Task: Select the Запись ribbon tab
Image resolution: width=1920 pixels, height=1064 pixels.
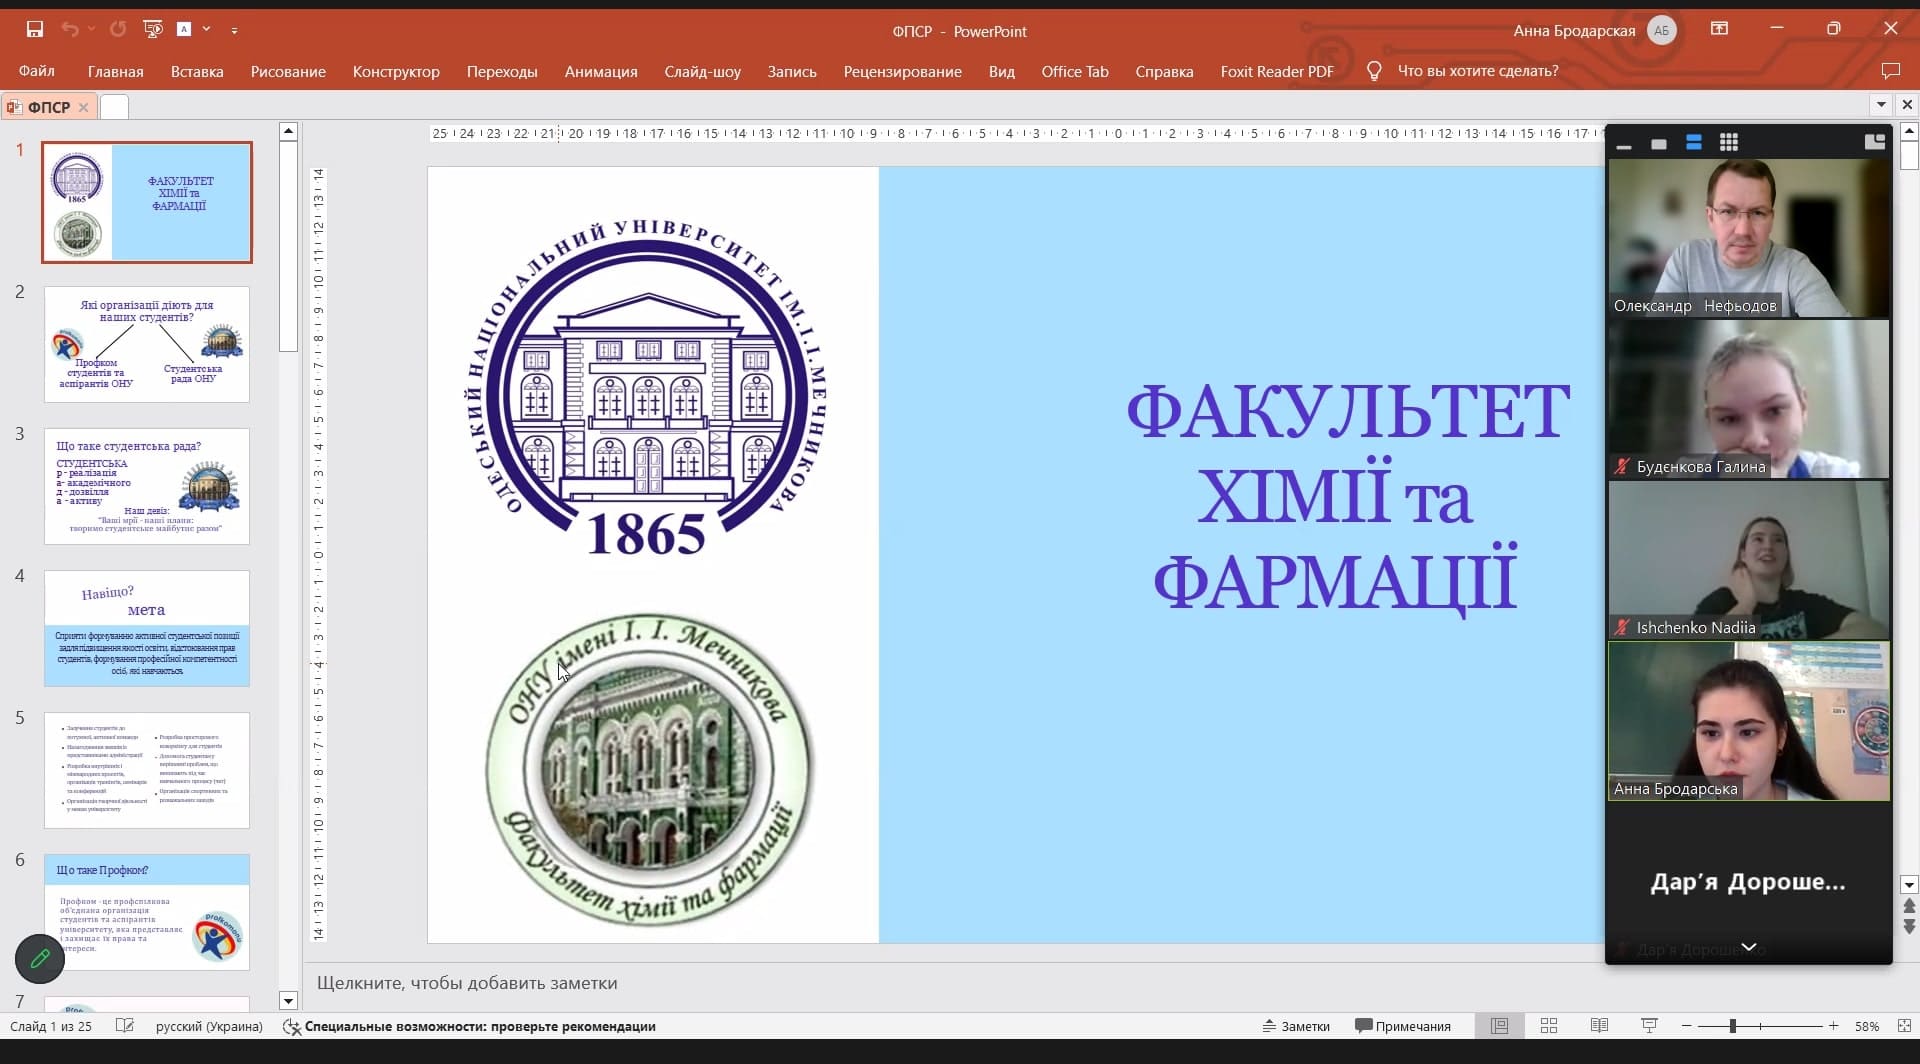Action: click(x=792, y=71)
